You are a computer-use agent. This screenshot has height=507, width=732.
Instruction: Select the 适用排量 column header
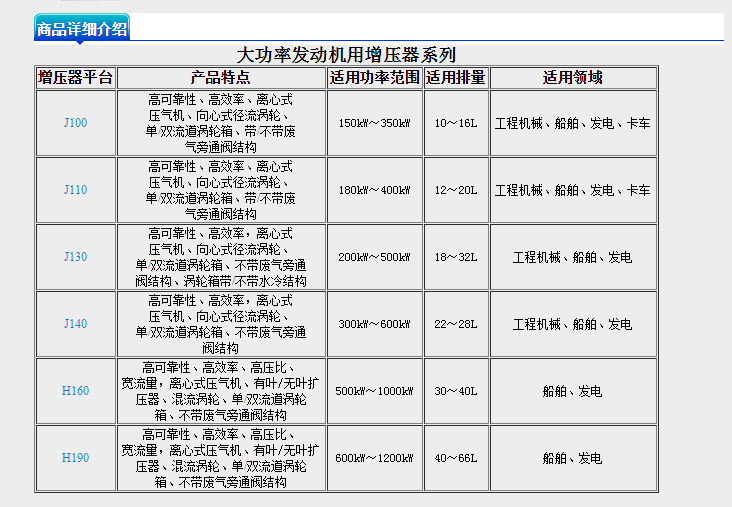click(456, 77)
